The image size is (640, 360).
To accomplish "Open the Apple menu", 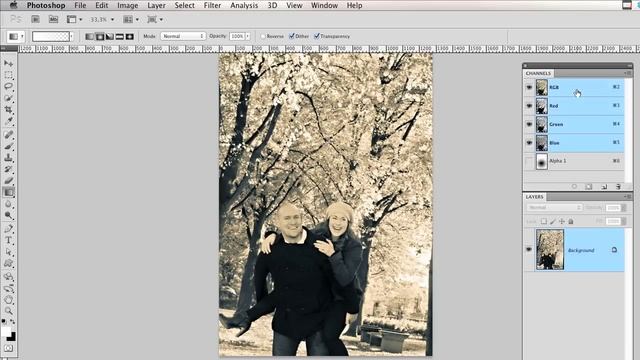I will (x=13, y=5).
